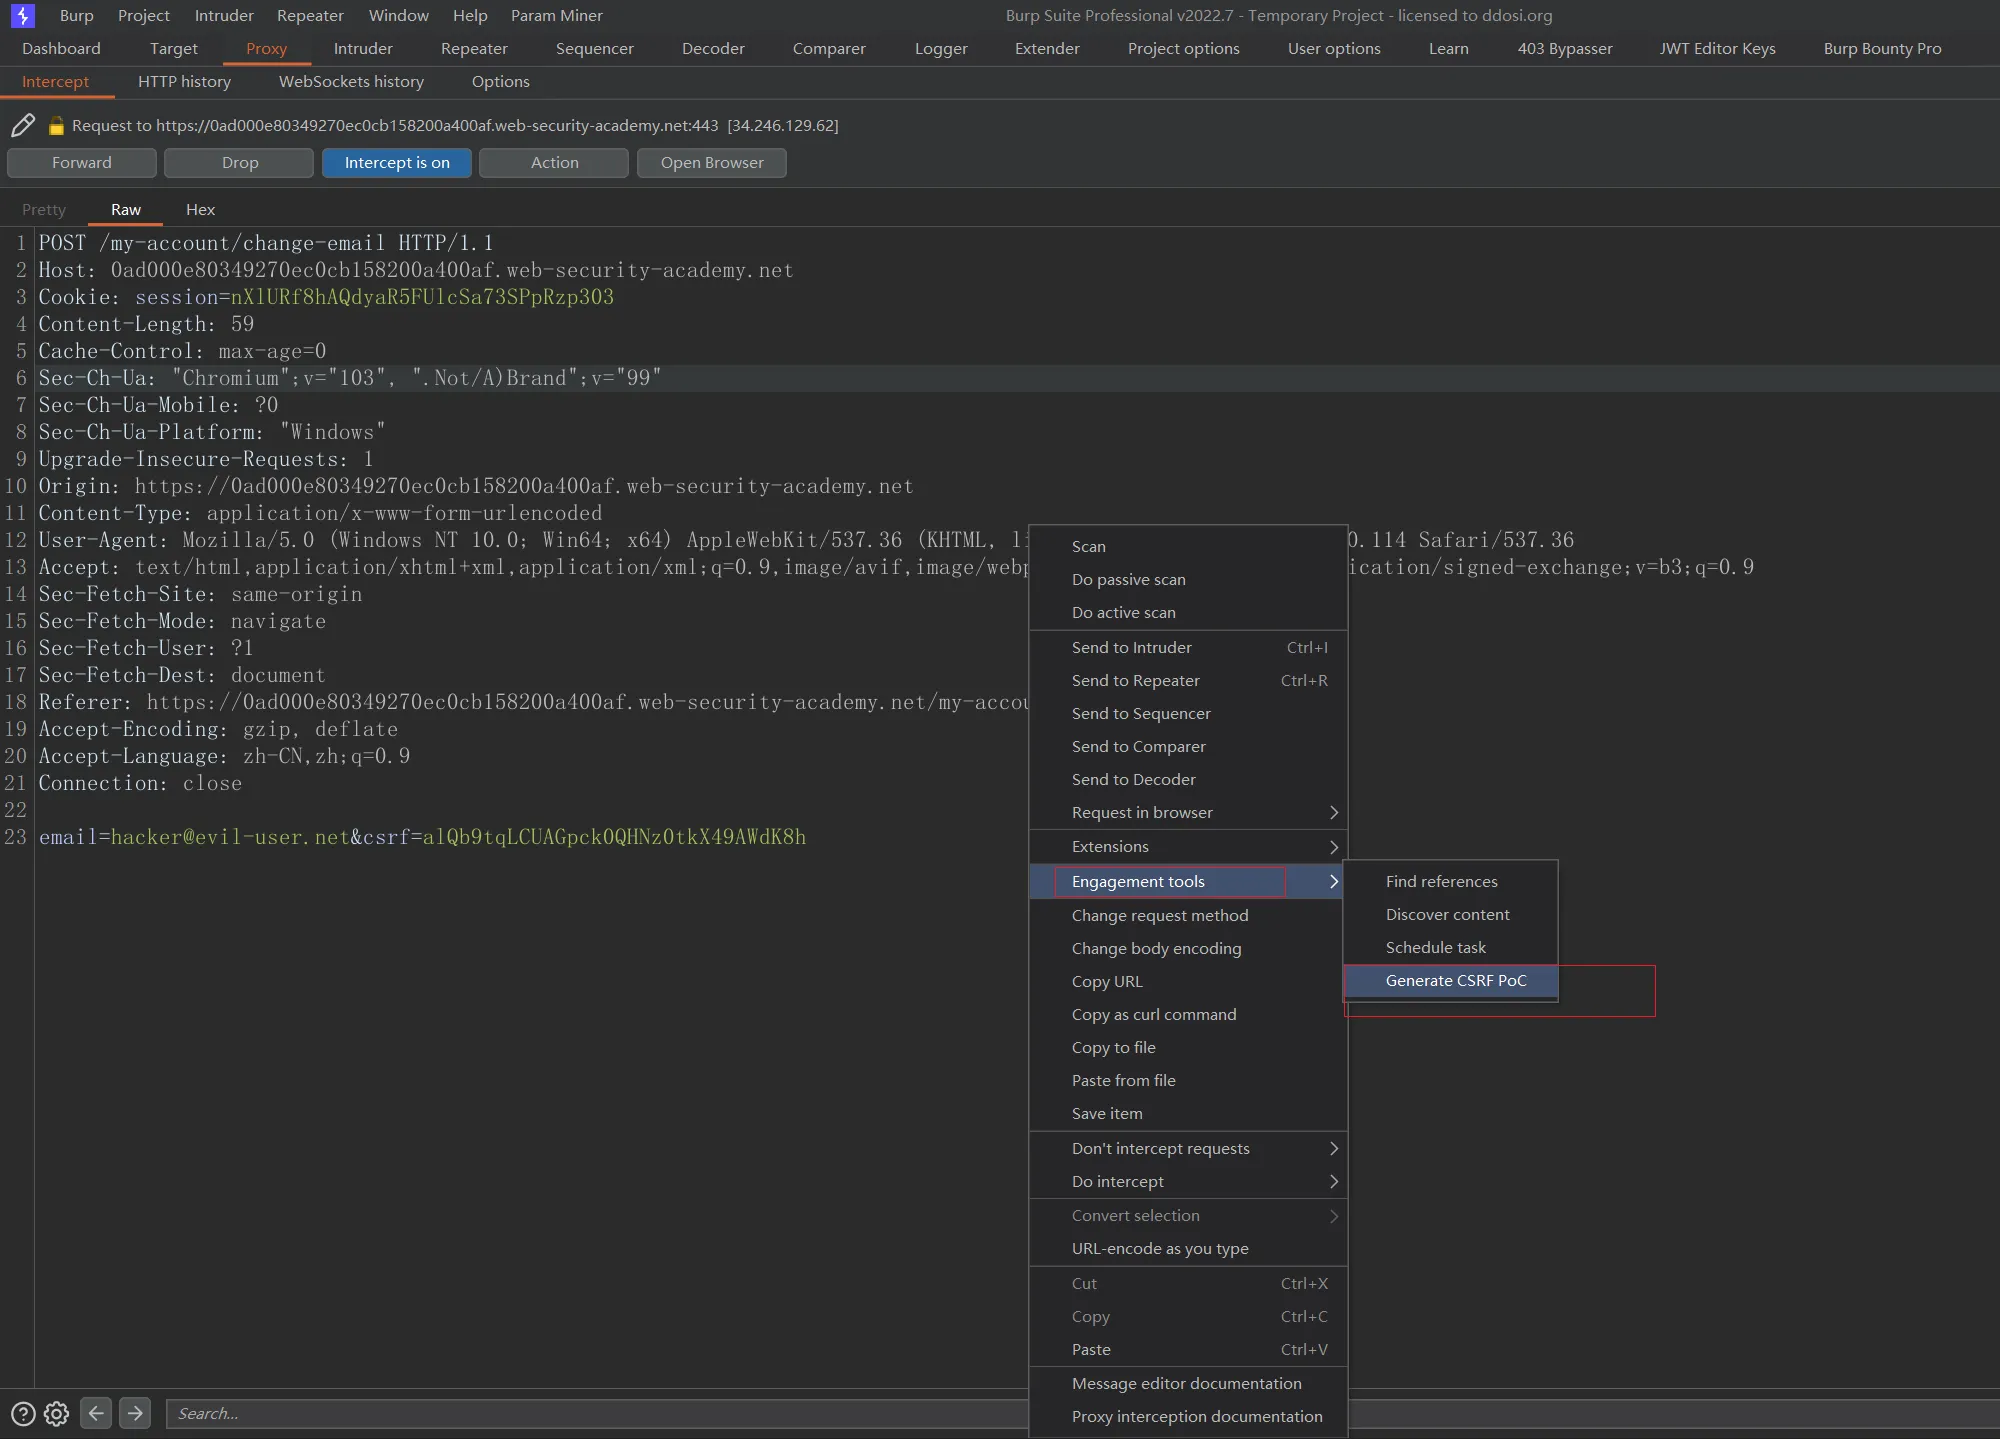2000x1439 pixels.
Task: Select Schedule task
Action: click(1450, 947)
